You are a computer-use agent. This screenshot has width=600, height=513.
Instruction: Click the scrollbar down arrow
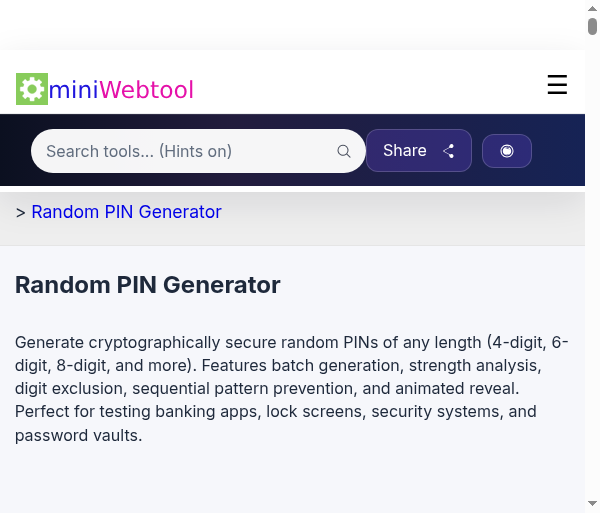click(592, 504)
